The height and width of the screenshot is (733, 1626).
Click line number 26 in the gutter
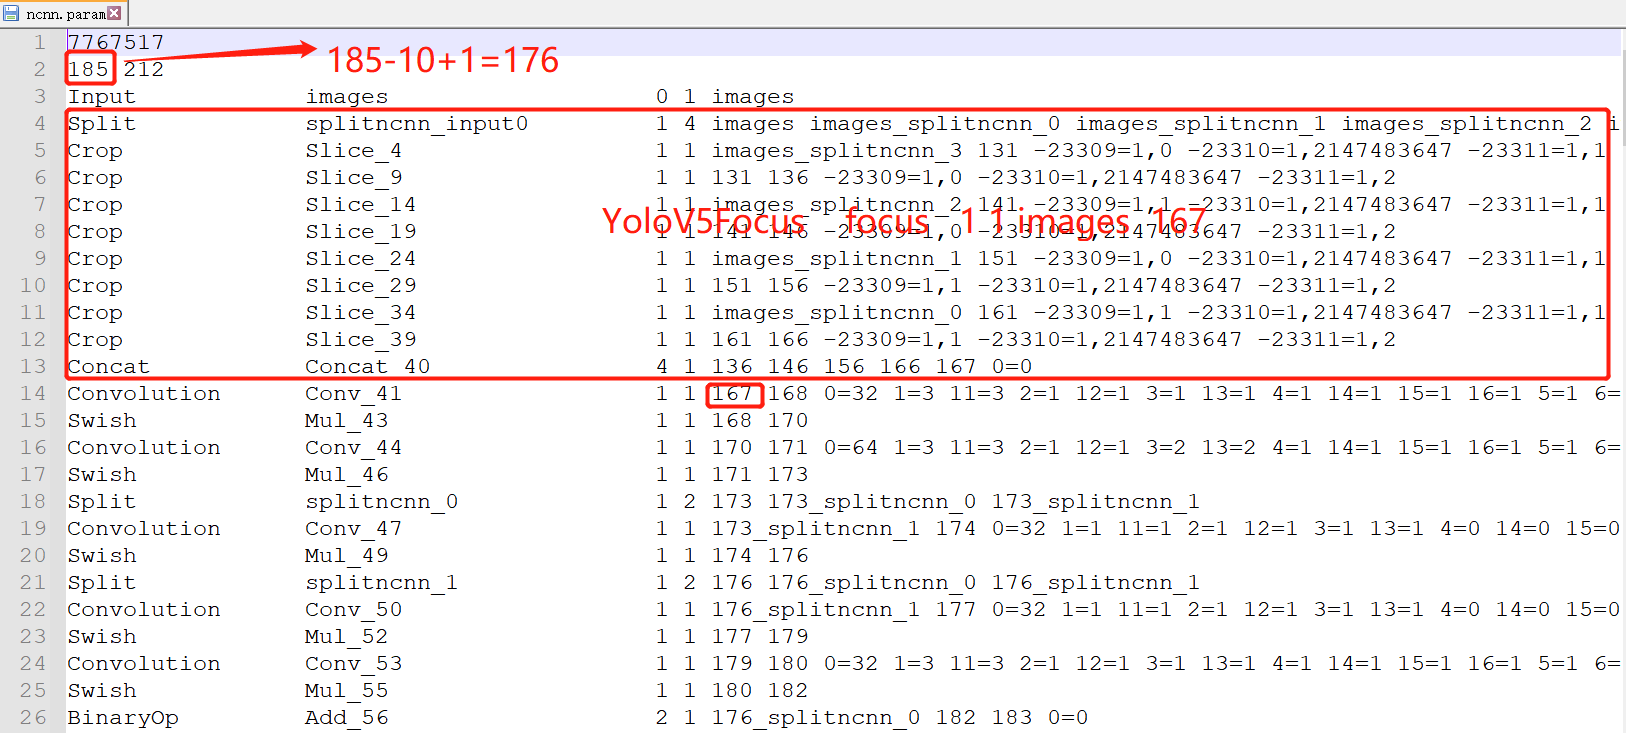pyautogui.click(x=33, y=717)
